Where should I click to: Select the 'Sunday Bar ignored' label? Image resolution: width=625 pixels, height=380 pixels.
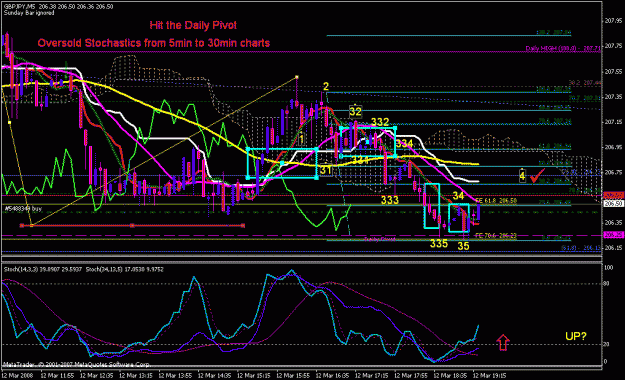(29, 13)
